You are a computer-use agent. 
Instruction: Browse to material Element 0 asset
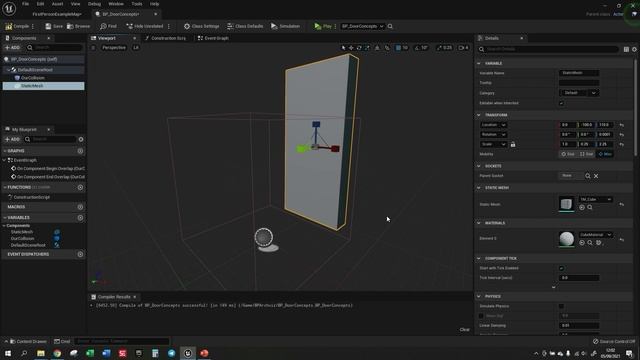590,243
